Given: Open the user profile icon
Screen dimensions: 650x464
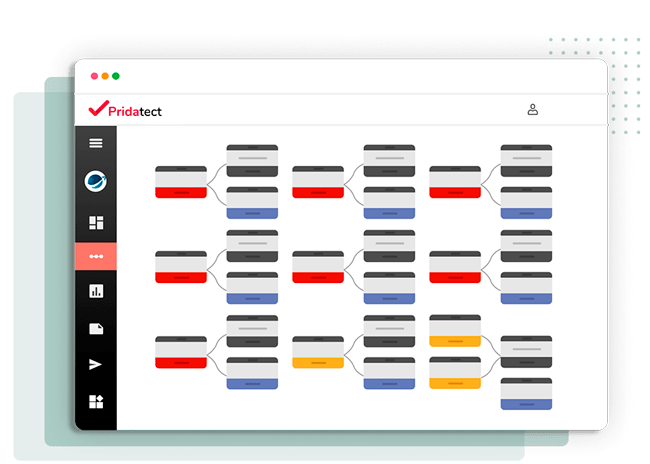Looking at the screenshot, I should click(533, 109).
